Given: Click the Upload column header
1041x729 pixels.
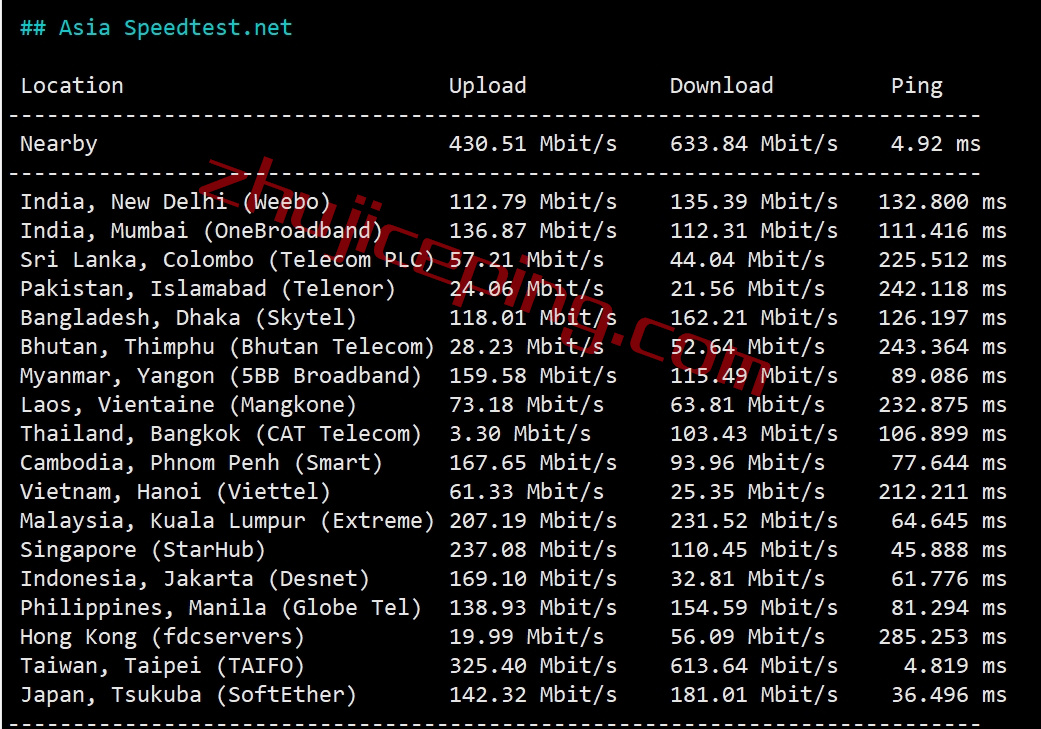Looking at the screenshot, I should [487, 86].
